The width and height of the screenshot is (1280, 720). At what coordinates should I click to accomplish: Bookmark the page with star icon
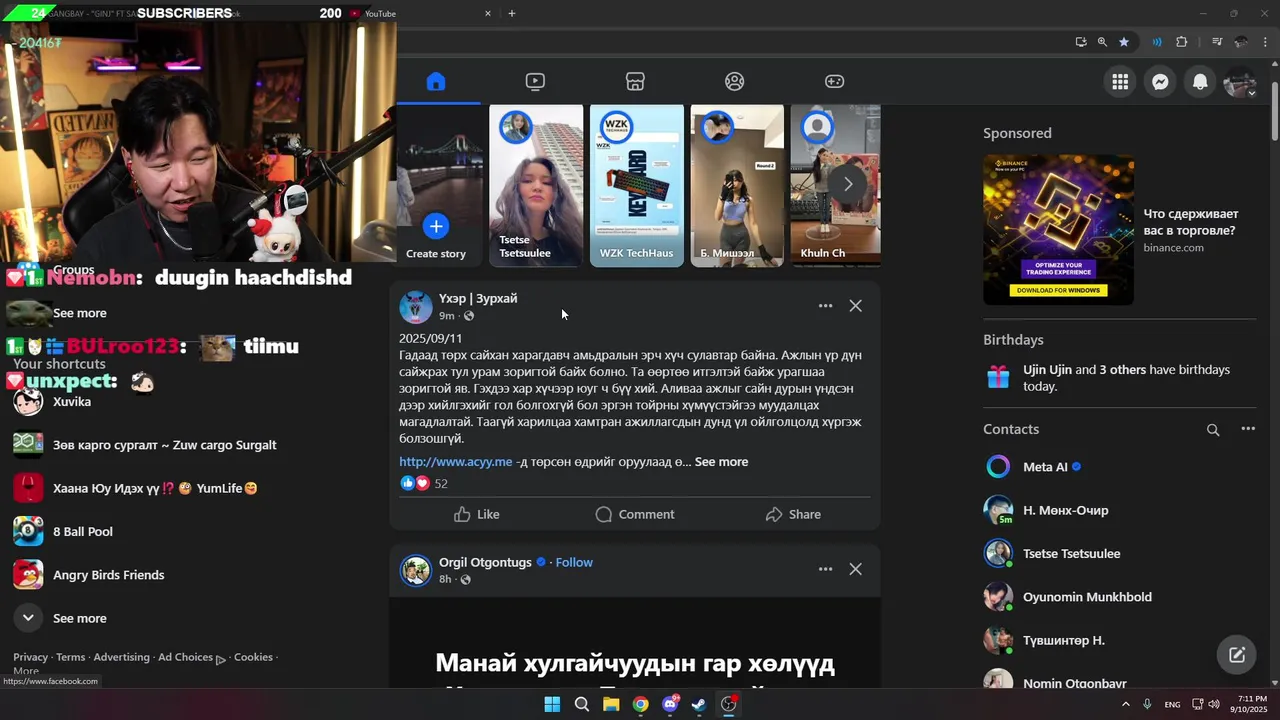[1124, 42]
